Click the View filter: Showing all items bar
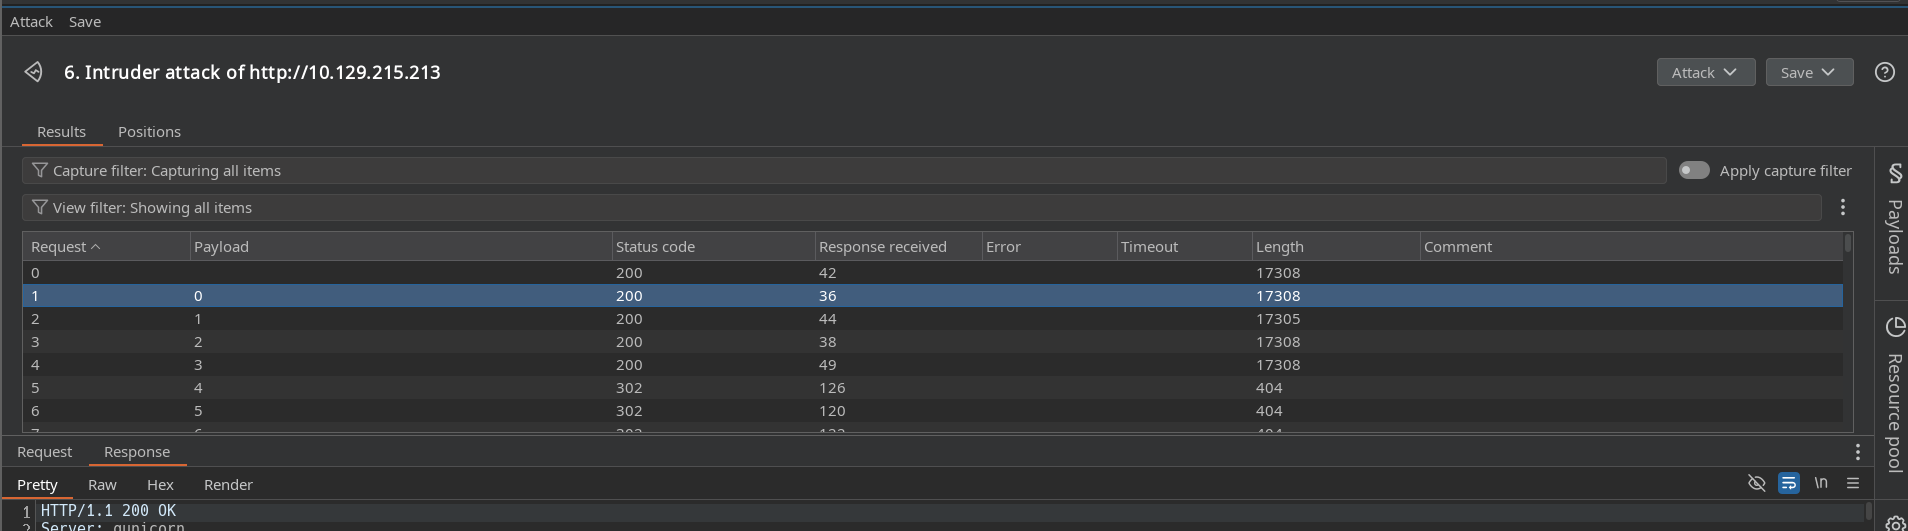The width and height of the screenshot is (1908, 531). (921, 207)
